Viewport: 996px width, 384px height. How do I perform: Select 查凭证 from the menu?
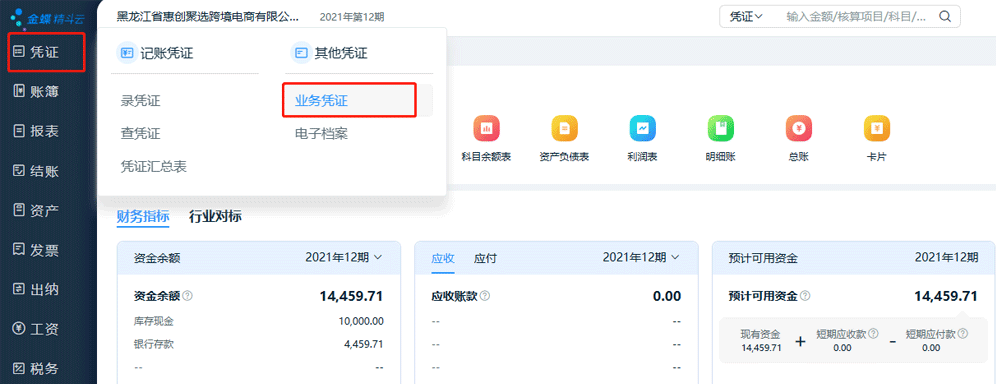tap(140, 134)
